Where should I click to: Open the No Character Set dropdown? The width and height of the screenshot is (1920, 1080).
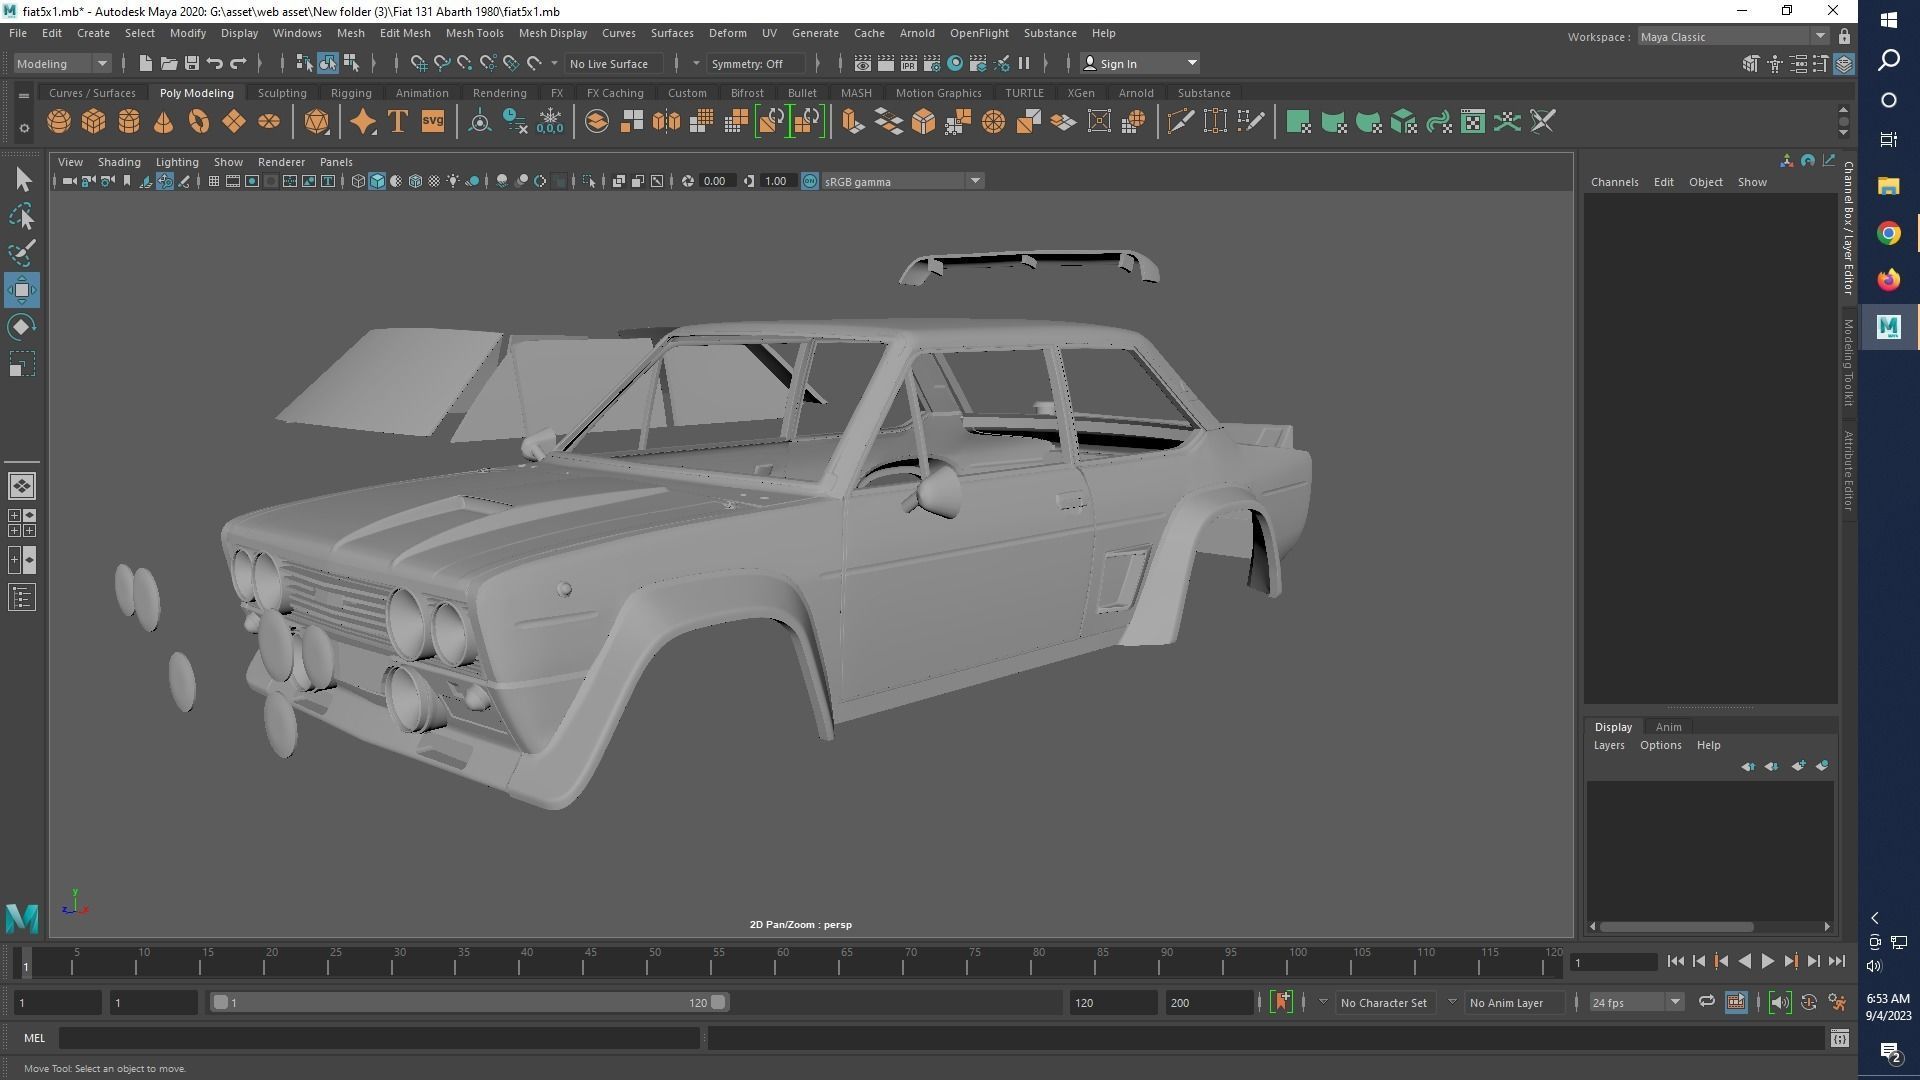[x=1384, y=1002]
